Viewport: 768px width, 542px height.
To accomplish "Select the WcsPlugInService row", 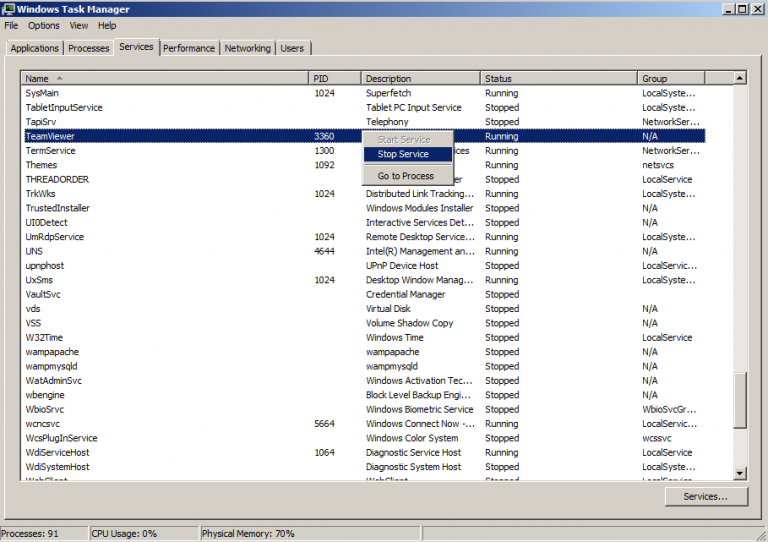I will (x=365, y=438).
